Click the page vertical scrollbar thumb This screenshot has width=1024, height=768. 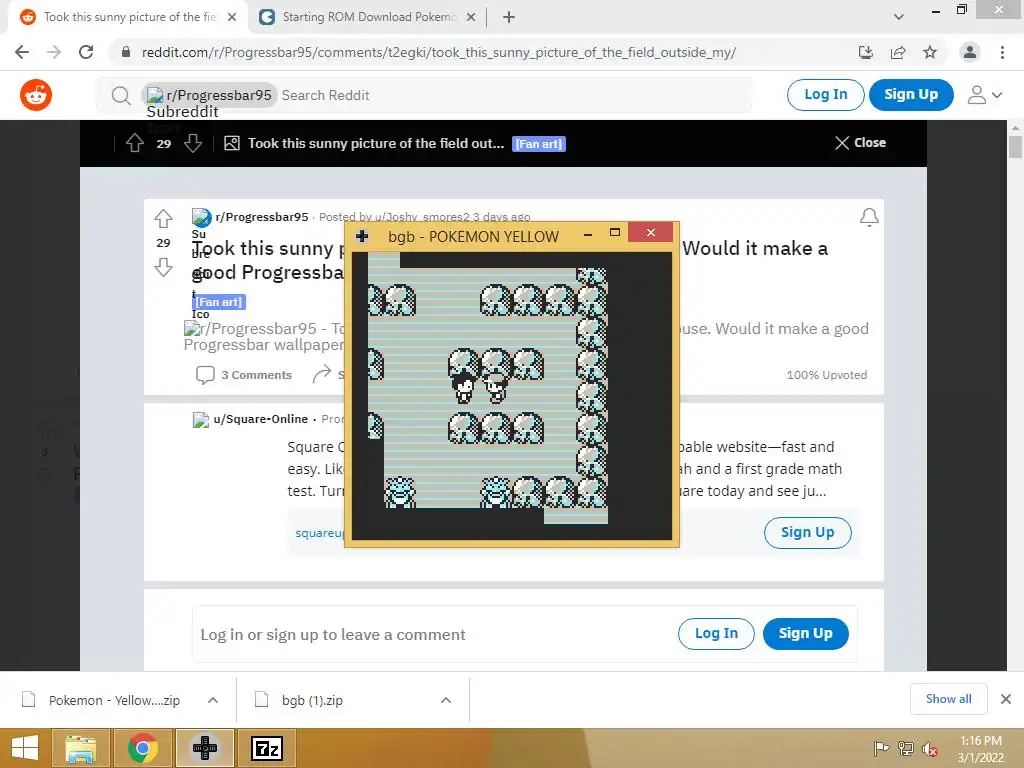(1014, 145)
